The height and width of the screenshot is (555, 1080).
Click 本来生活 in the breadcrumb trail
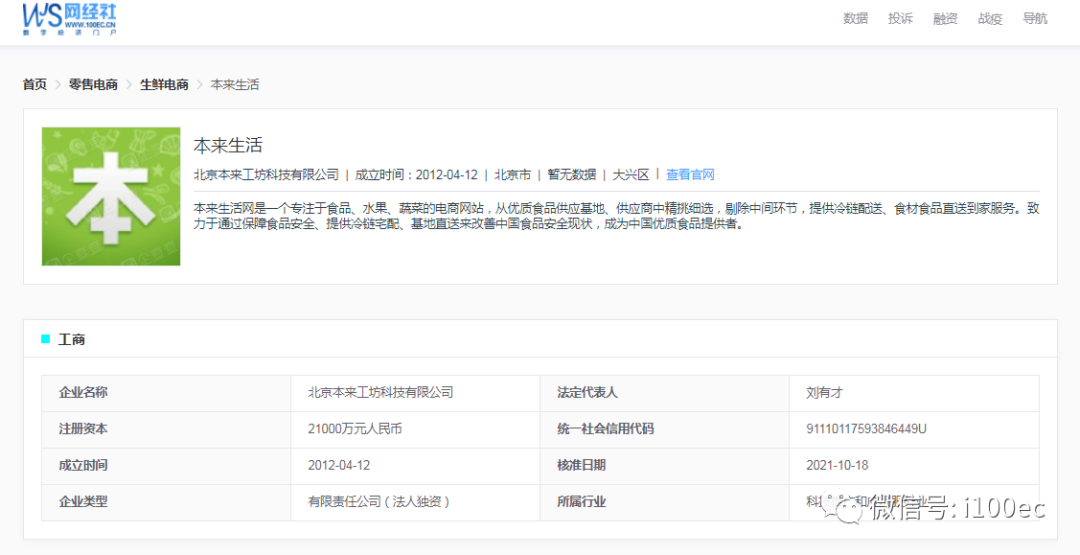[235, 85]
